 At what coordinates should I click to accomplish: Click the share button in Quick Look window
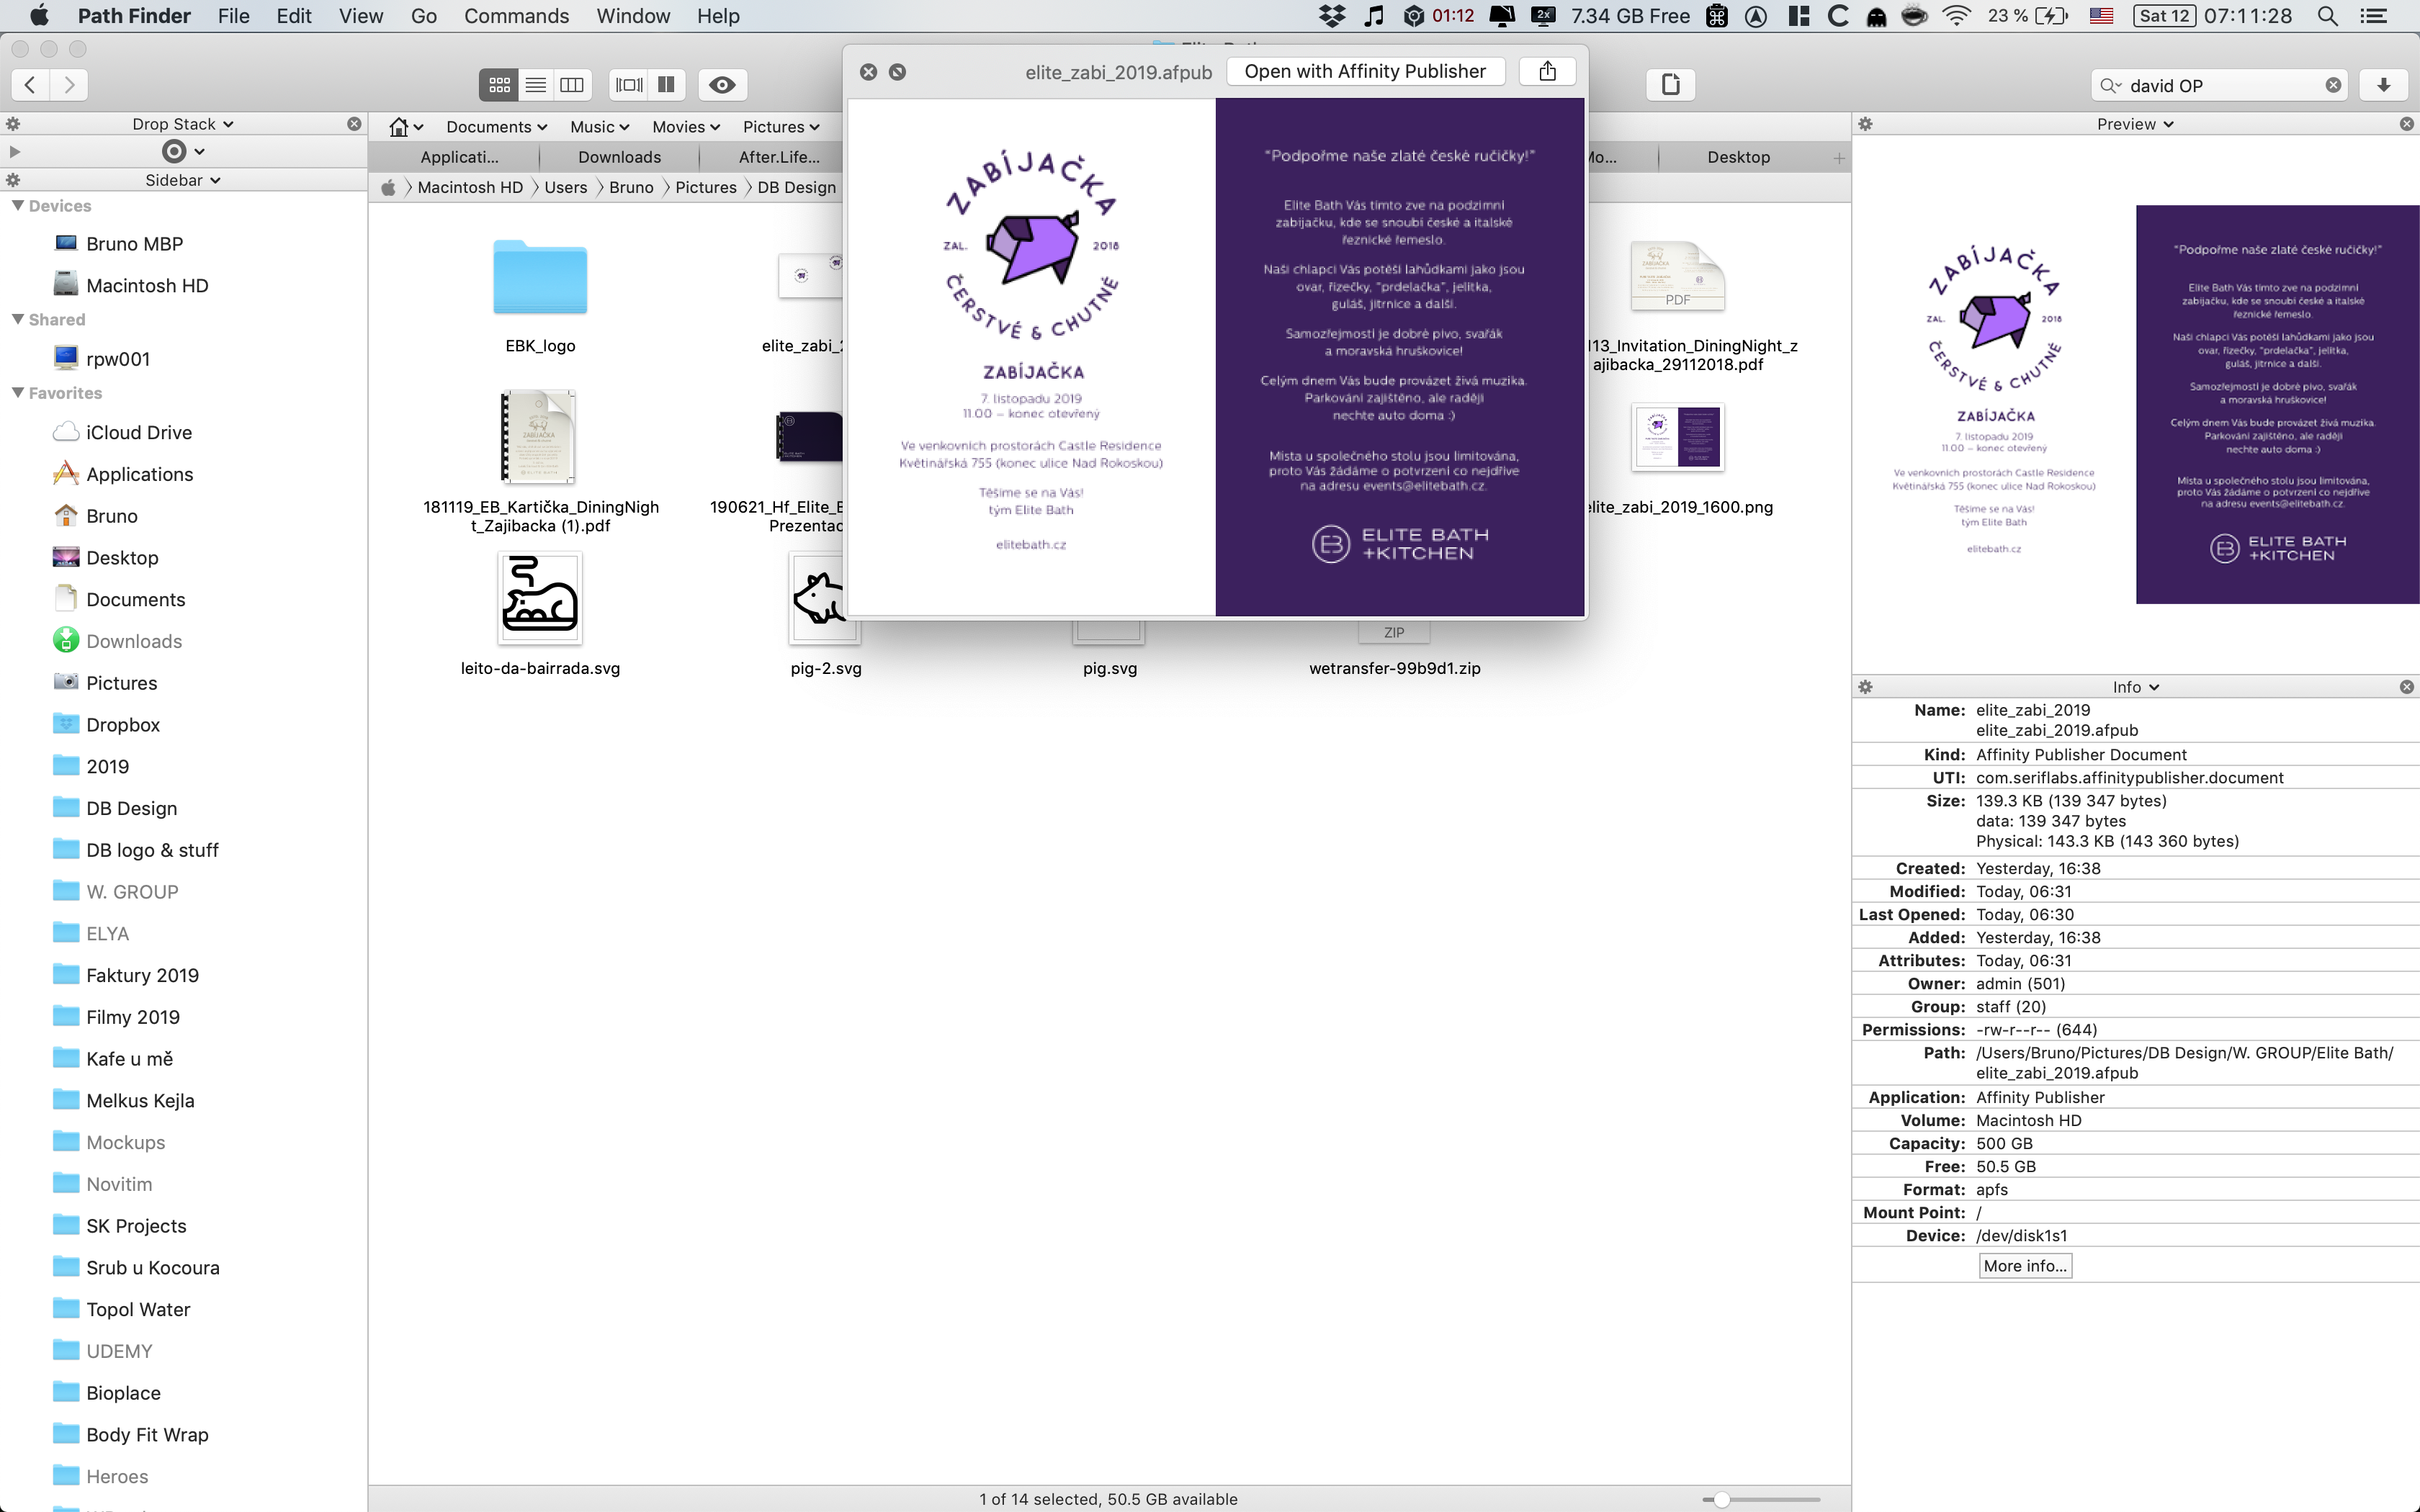1547,71
